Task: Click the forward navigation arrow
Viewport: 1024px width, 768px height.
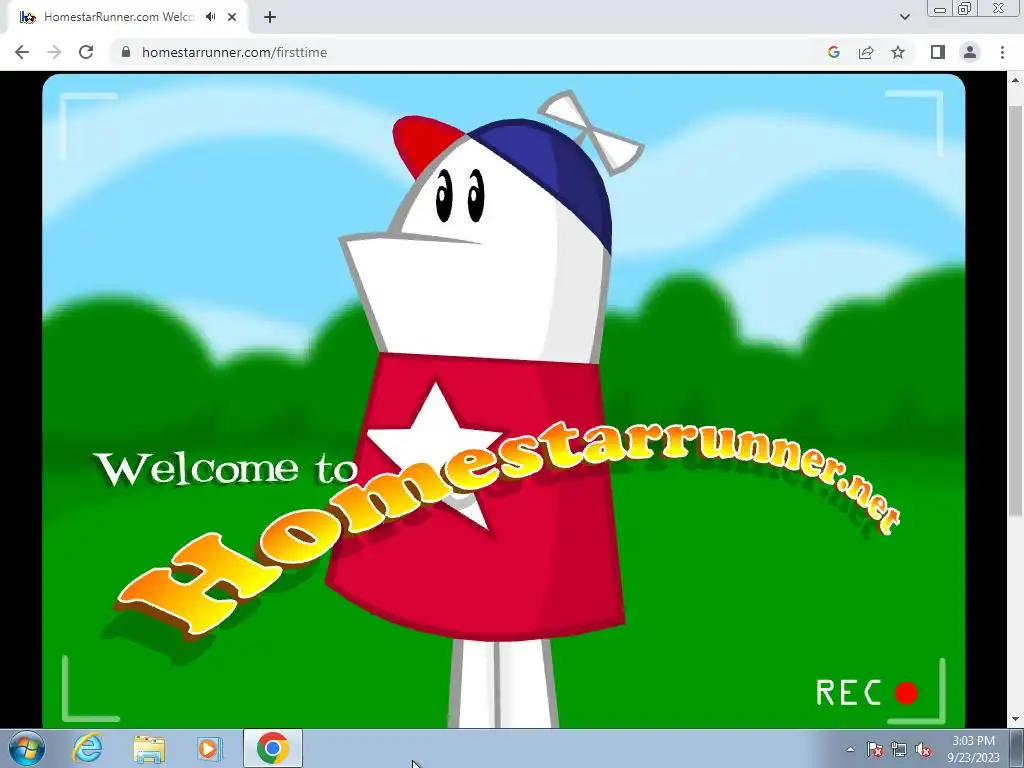Action: tap(54, 52)
